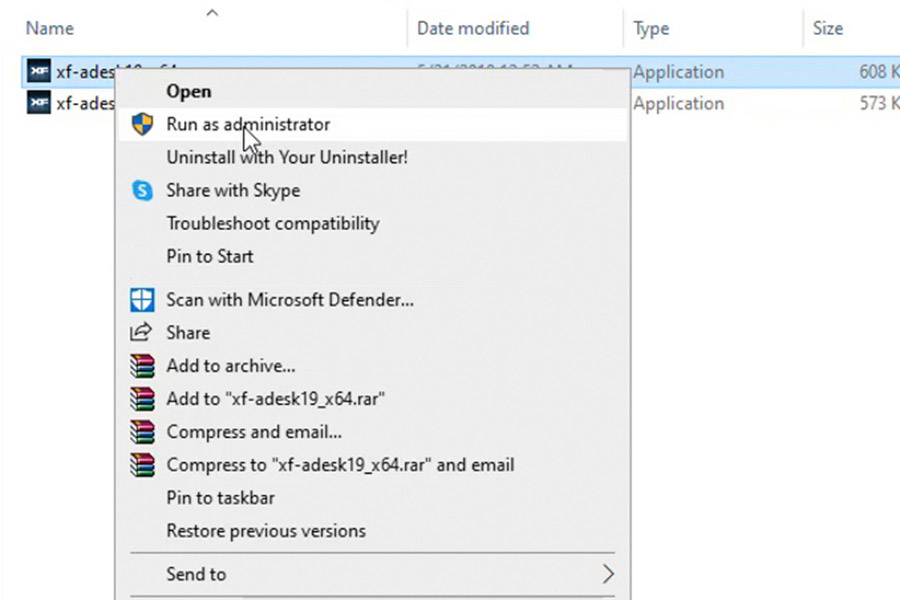
Task: Click the WinRAR icon beside Add to archive
Action: point(142,366)
